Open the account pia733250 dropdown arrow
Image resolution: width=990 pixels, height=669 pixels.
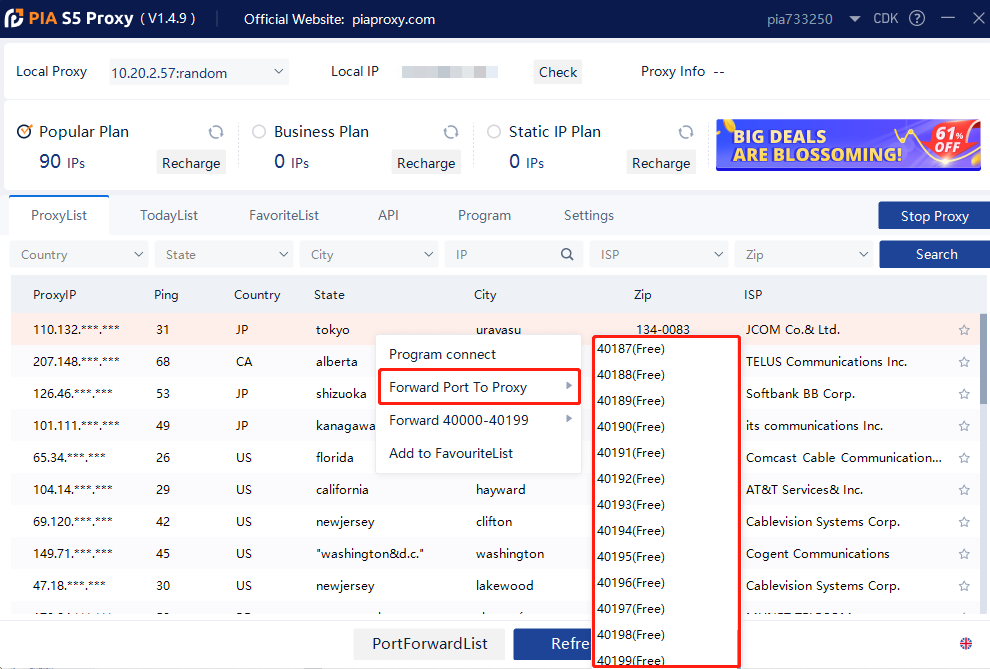point(854,19)
